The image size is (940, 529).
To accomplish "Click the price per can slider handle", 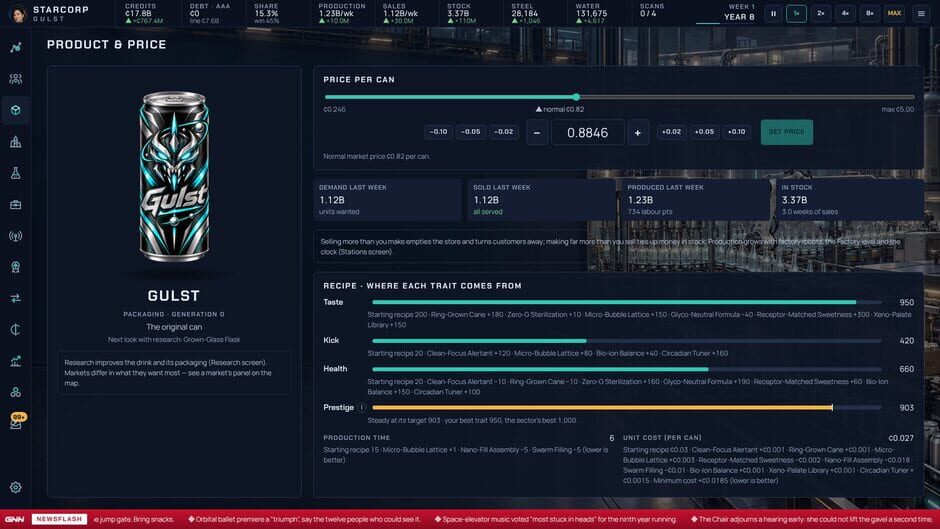I will [x=576, y=97].
